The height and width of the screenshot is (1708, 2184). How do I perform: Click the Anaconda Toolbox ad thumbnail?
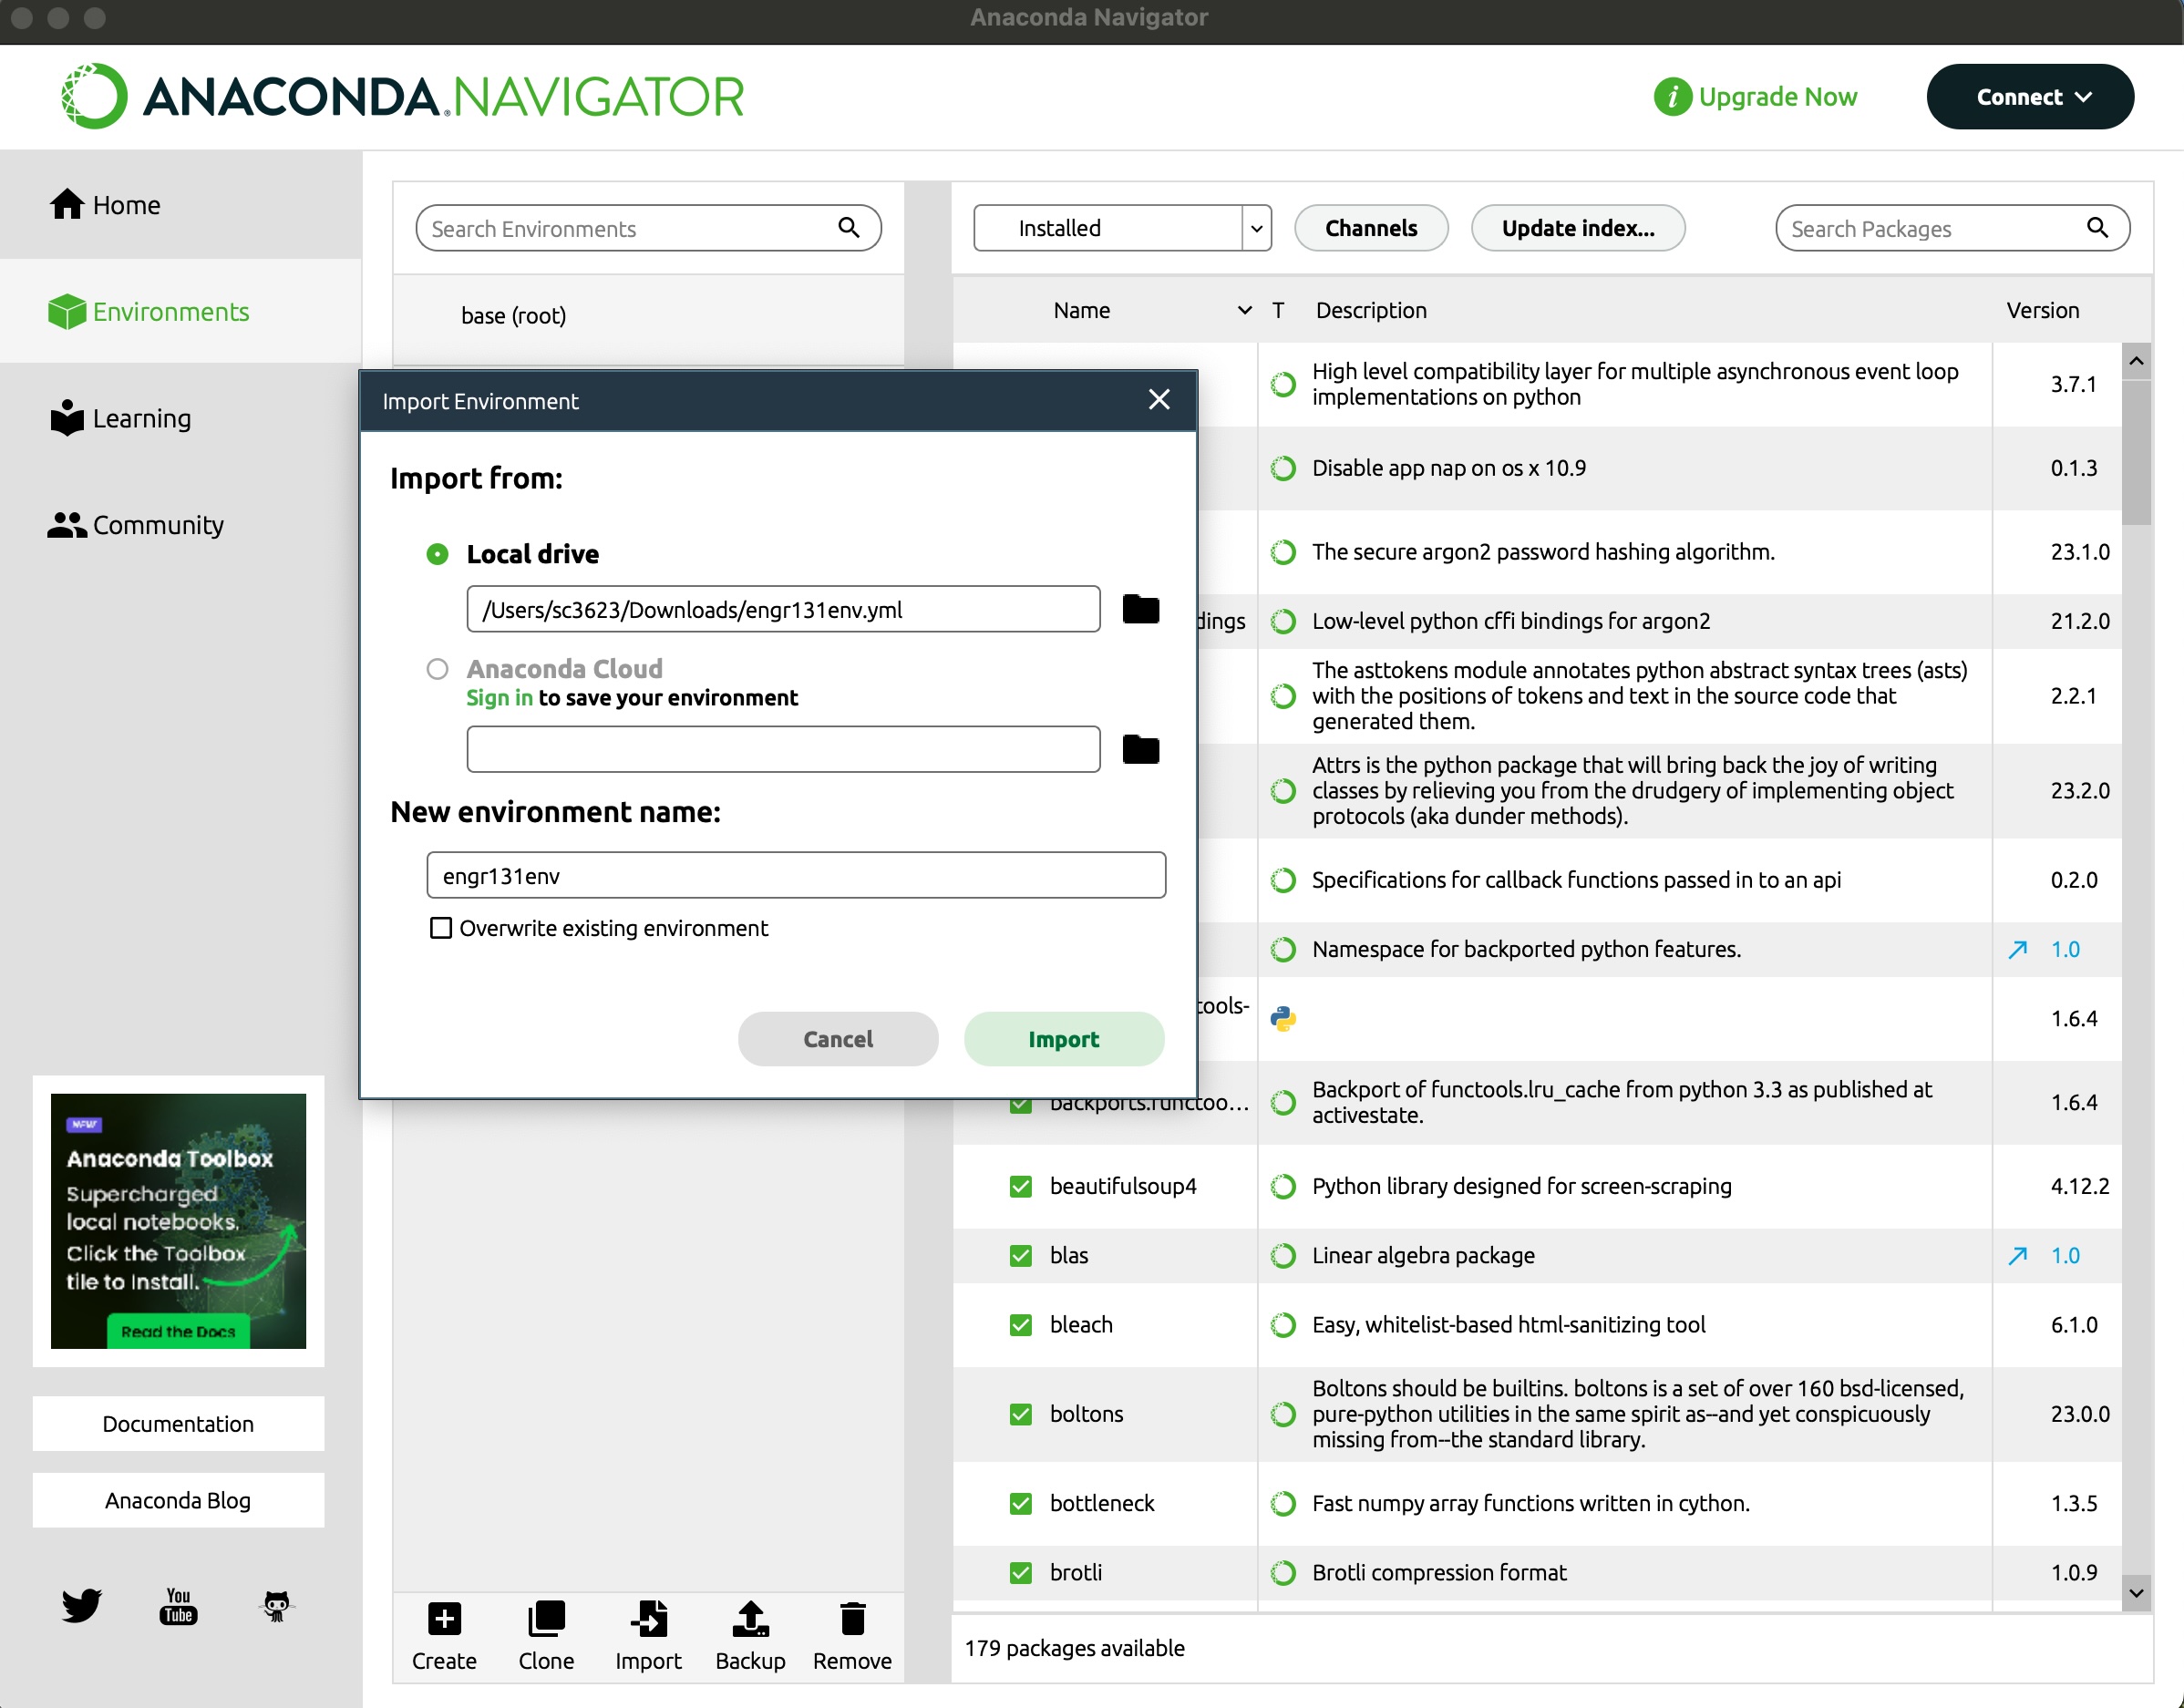pyautogui.click(x=178, y=1221)
